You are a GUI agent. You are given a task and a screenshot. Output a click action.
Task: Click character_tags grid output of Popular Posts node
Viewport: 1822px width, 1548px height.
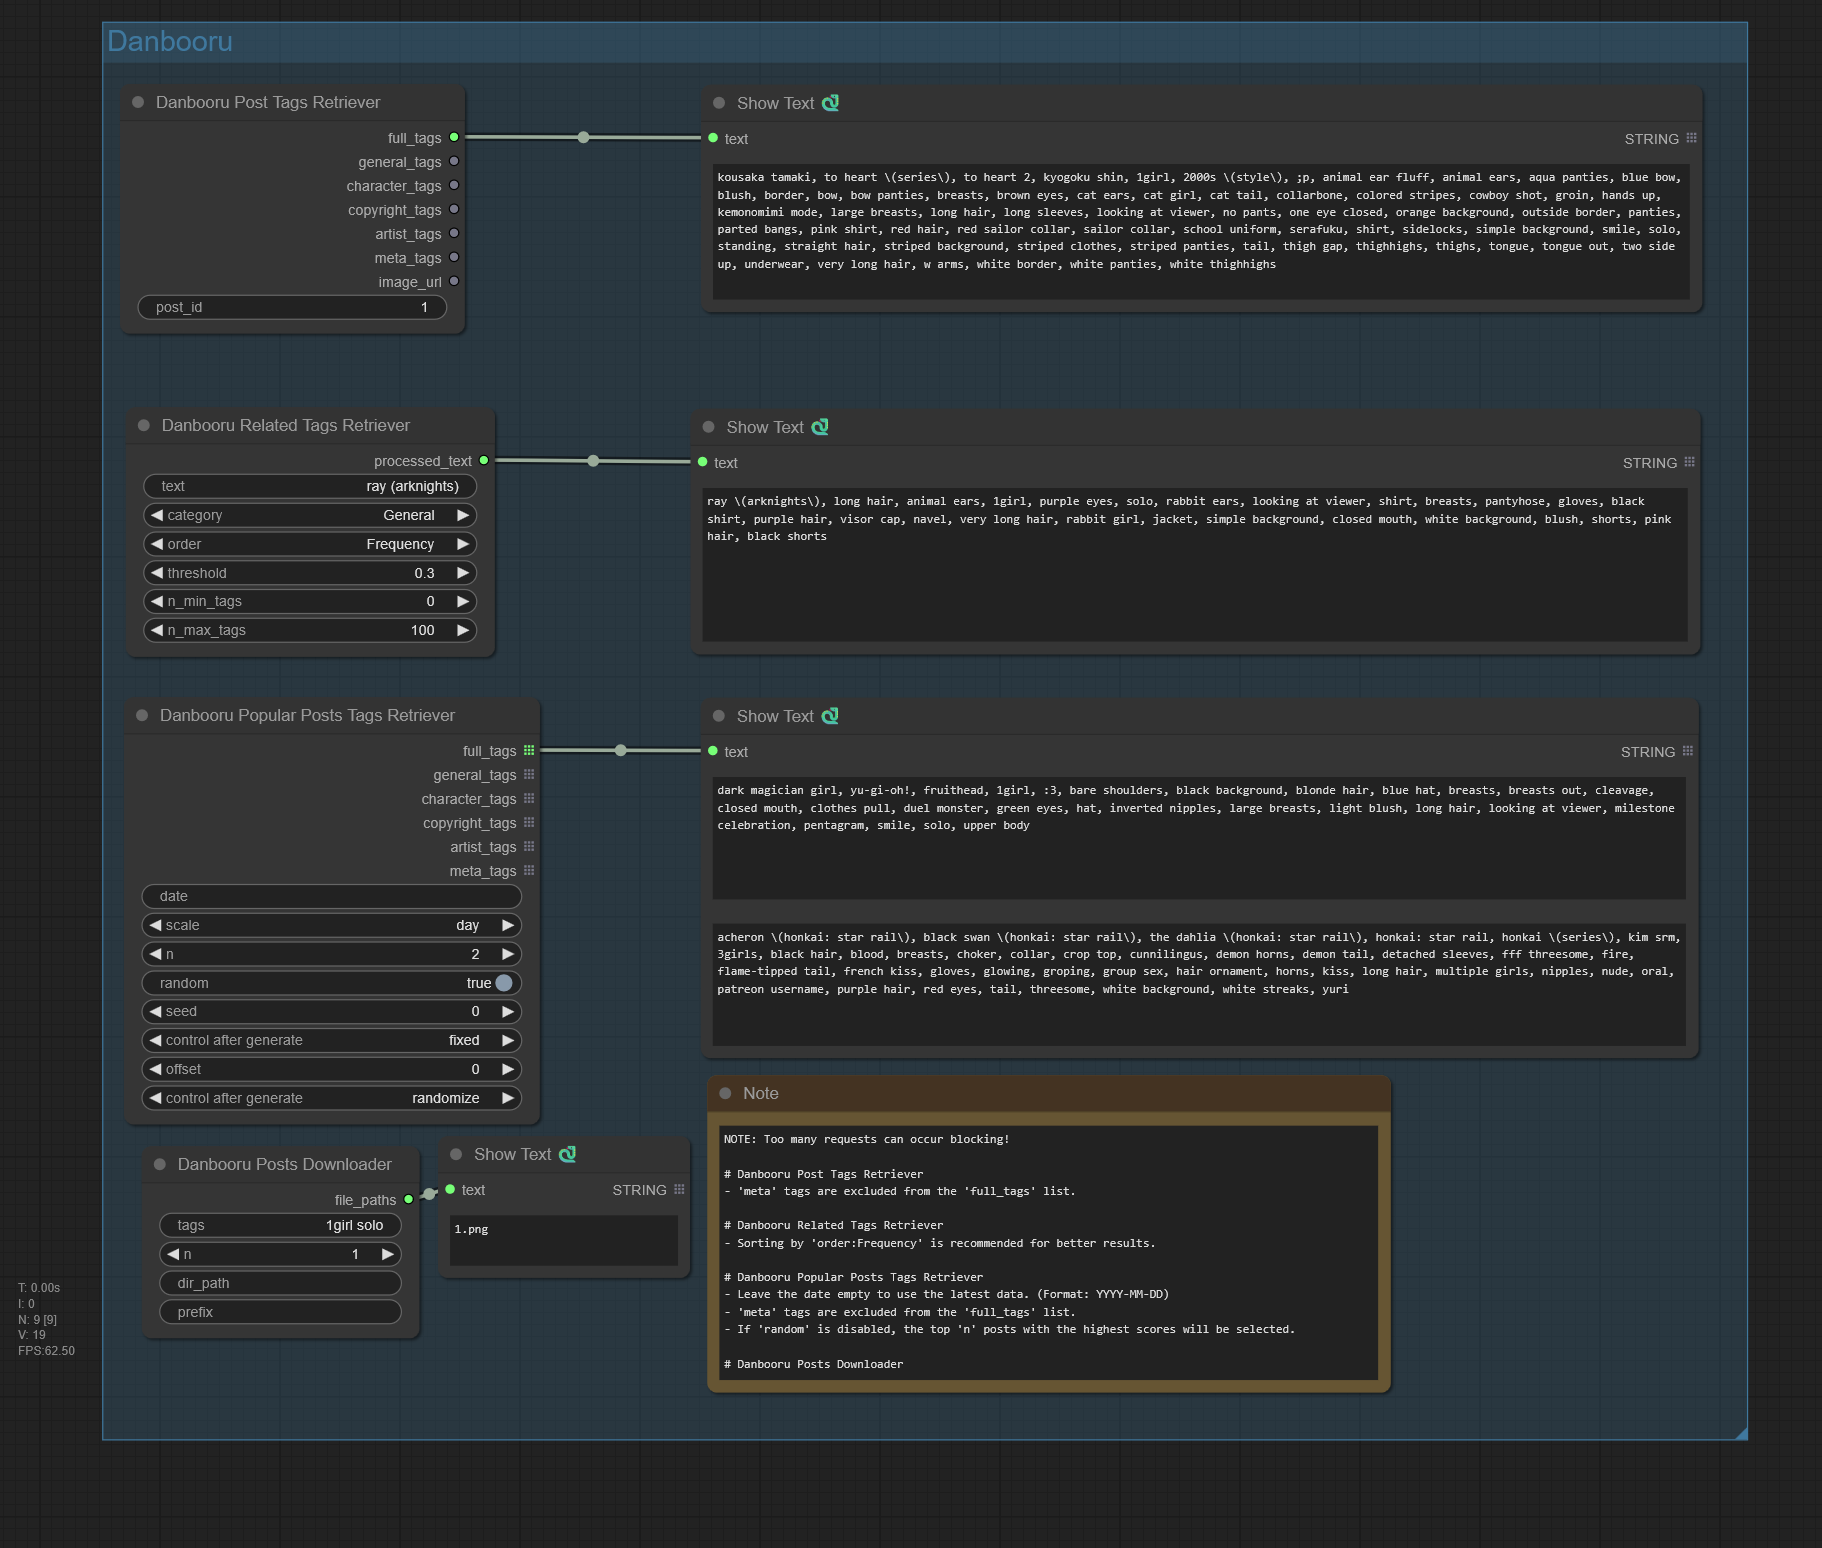[x=529, y=798]
